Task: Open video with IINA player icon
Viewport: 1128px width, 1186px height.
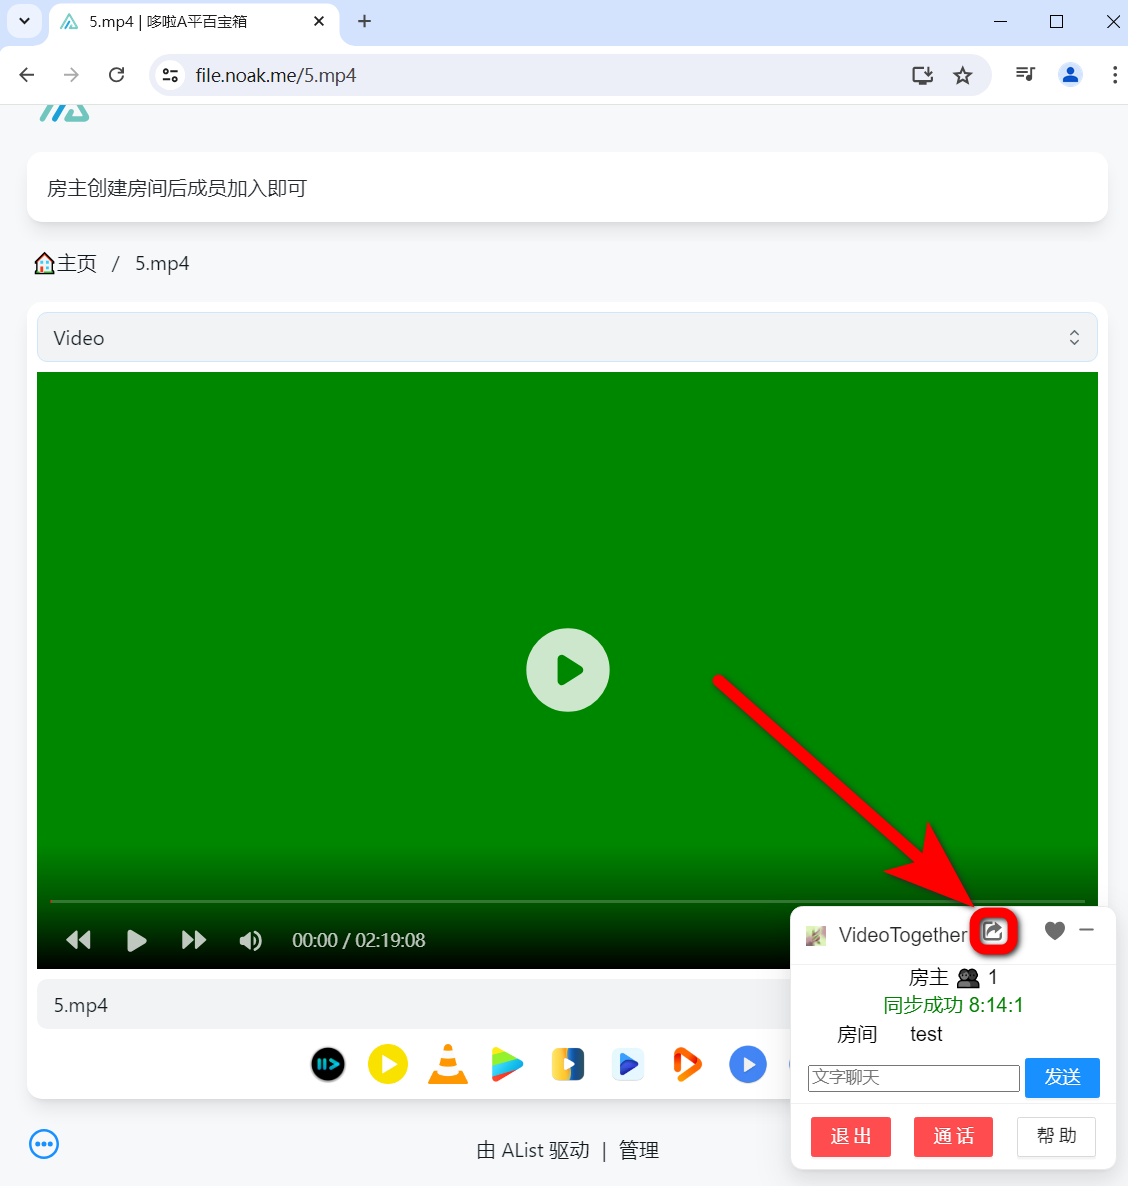Action: (328, 1064)
